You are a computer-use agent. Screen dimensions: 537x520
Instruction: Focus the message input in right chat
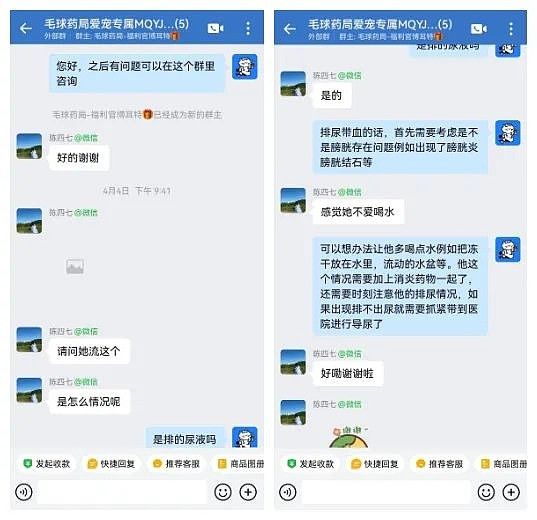(386, 492)
